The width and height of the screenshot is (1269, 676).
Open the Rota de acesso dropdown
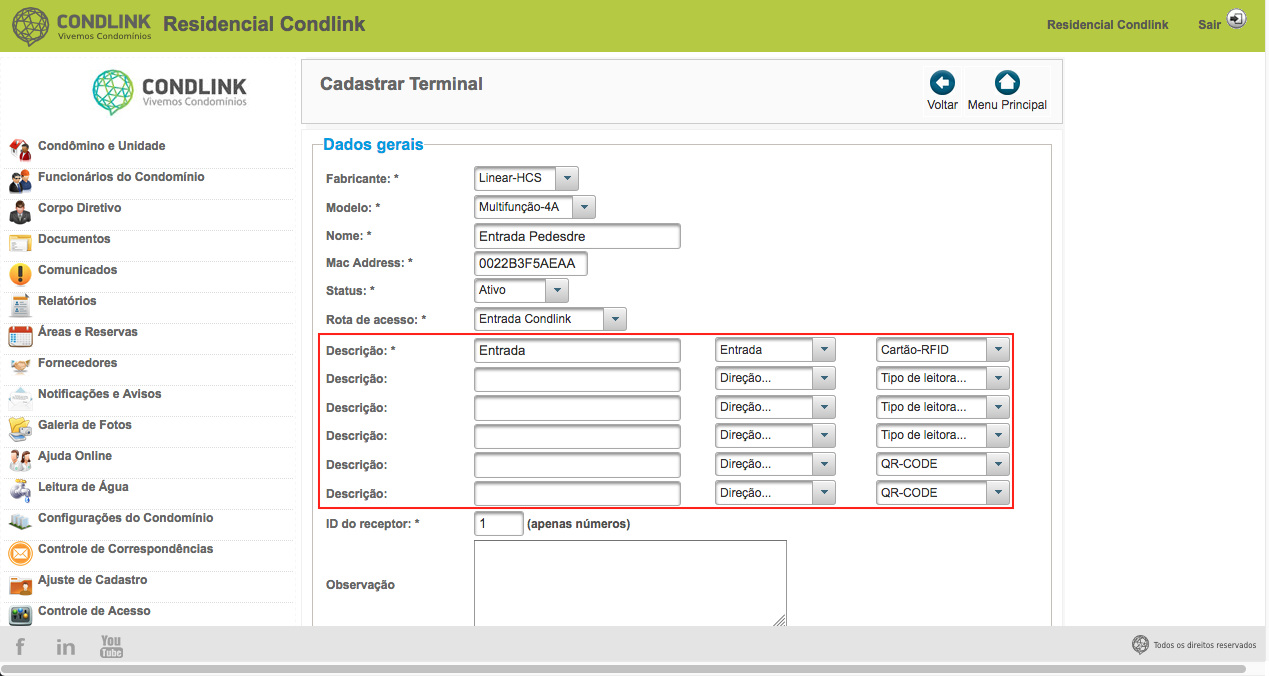(x=550, y=319)
